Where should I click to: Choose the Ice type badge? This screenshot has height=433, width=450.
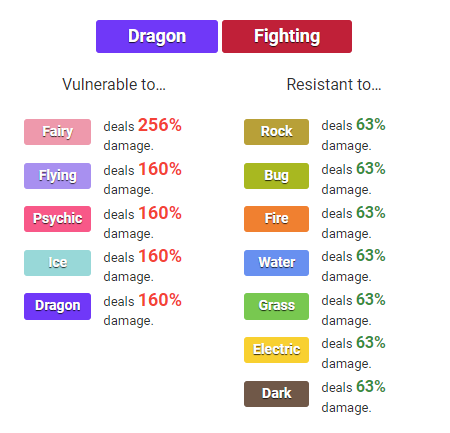tap(57, 263)
